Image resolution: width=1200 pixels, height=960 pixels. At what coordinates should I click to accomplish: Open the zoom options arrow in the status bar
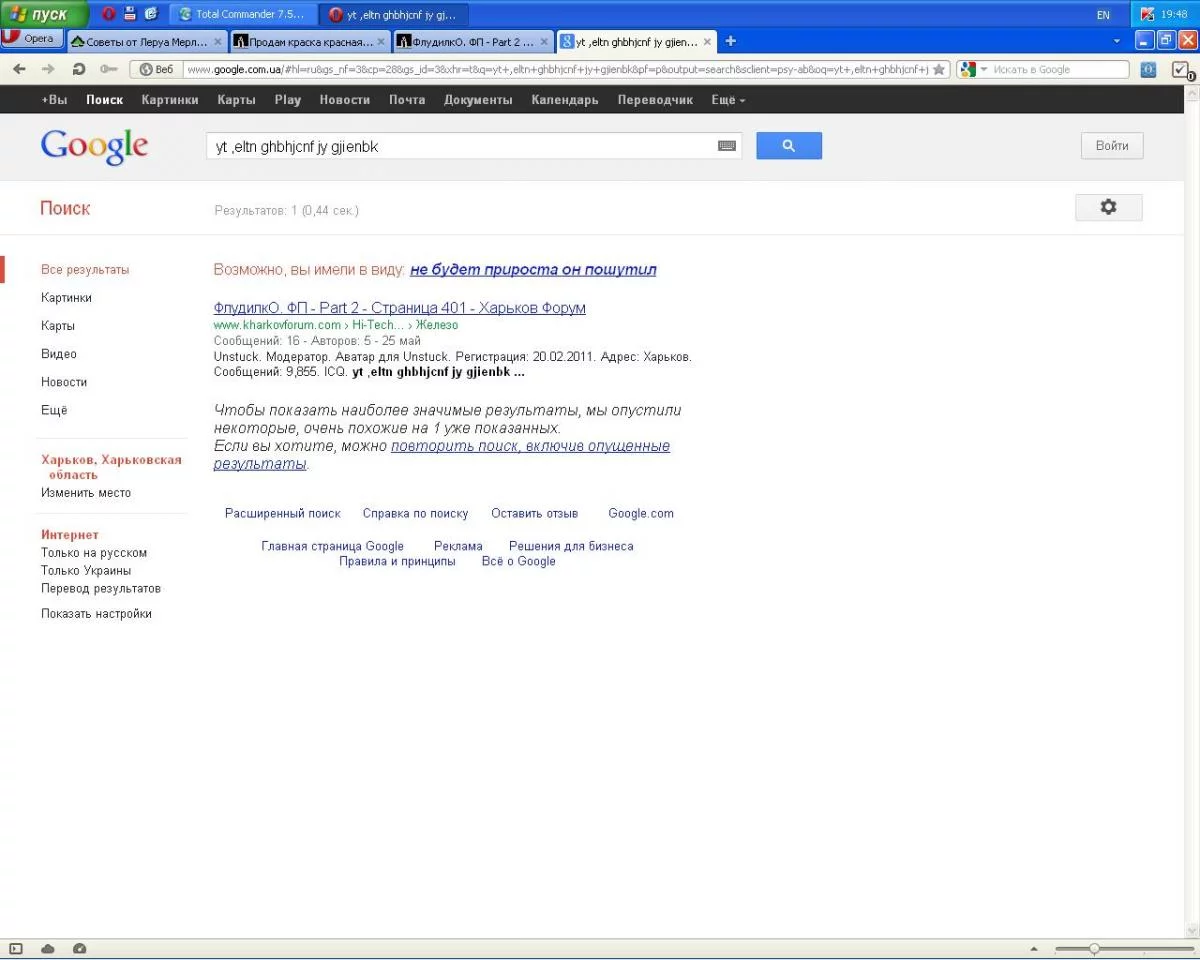[1034, 948]
